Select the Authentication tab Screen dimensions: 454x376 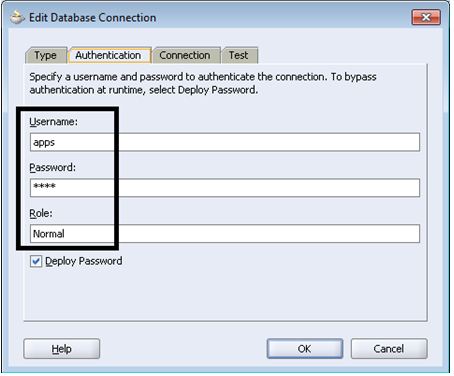coord(109,55)
